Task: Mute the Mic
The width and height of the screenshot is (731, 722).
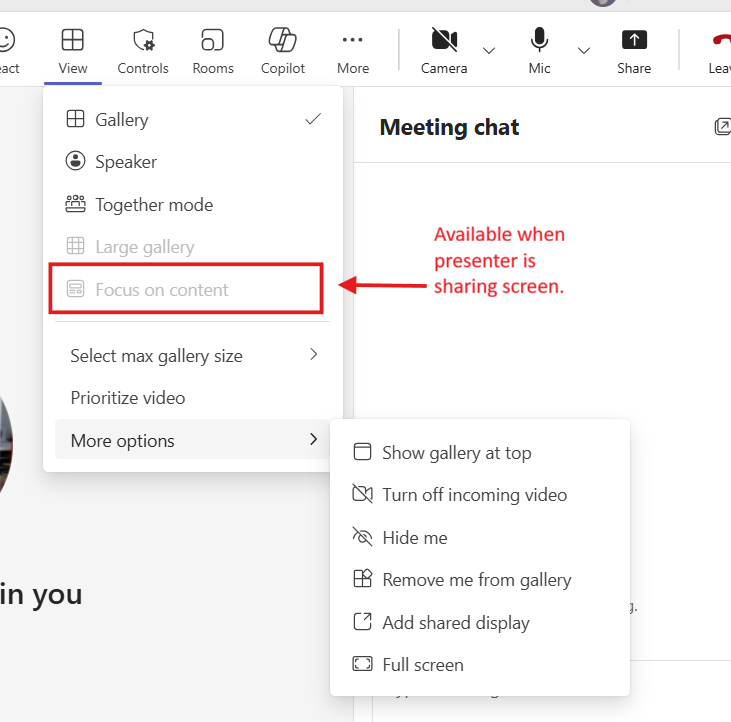Action: tap(539, 50)
